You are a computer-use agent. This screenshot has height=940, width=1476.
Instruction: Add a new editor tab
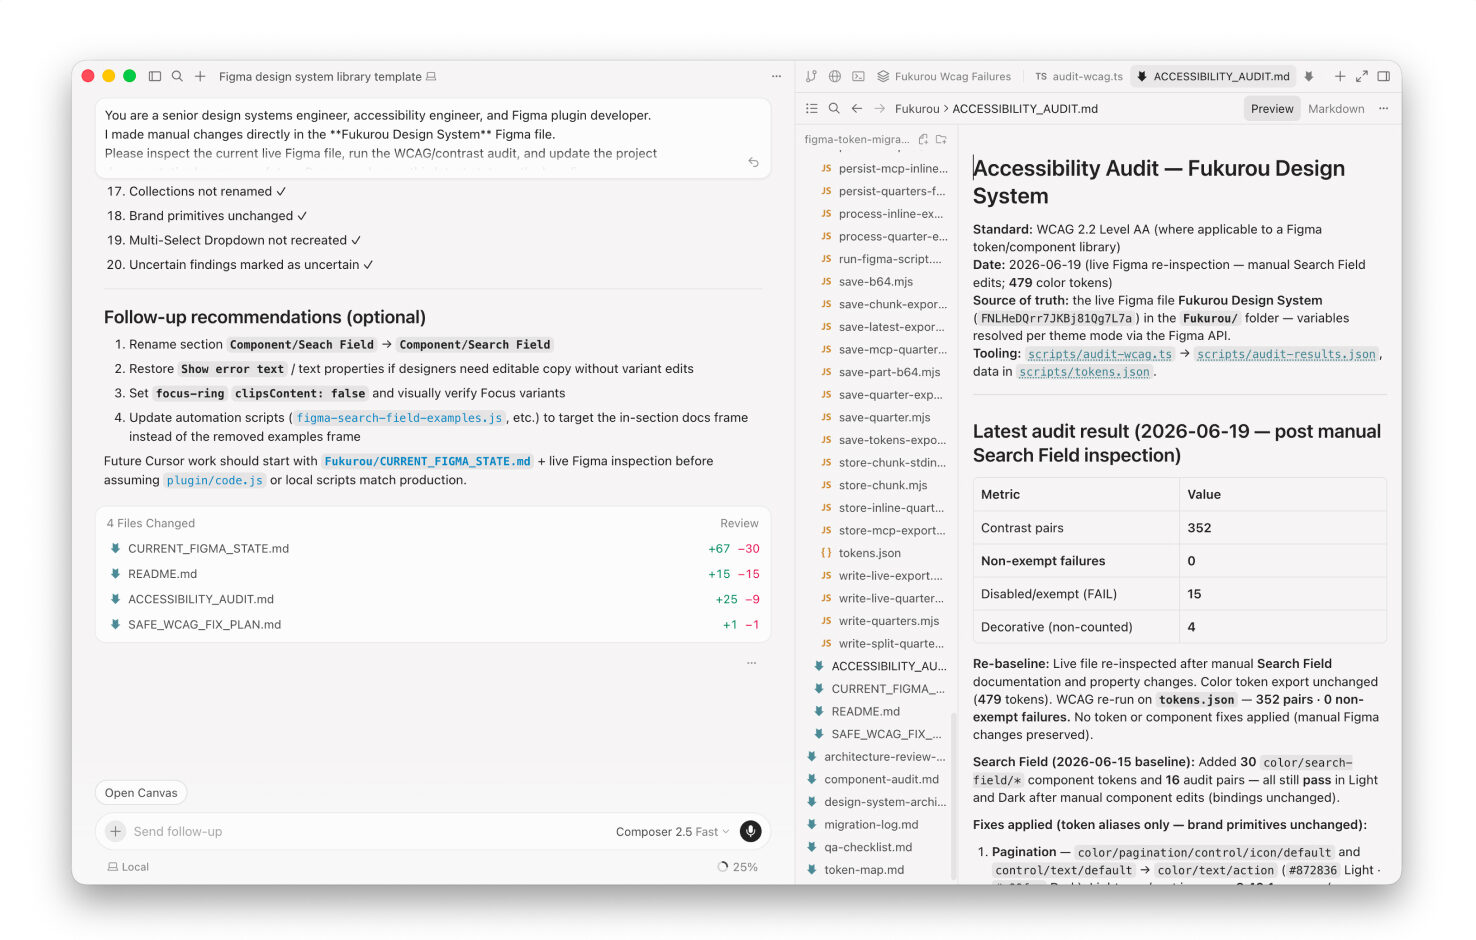click(1339, 76)
